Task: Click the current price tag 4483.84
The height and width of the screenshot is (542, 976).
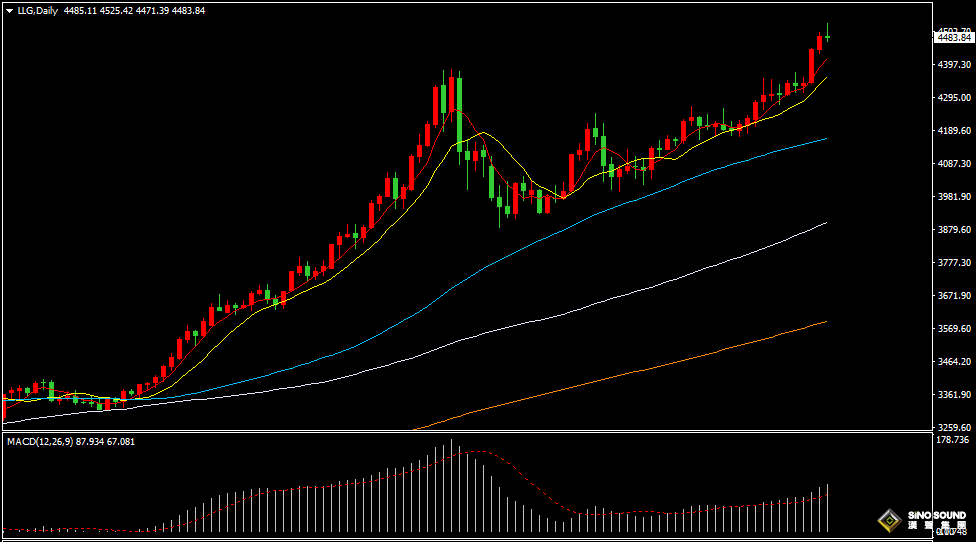Action: click(x=953, y=37)
